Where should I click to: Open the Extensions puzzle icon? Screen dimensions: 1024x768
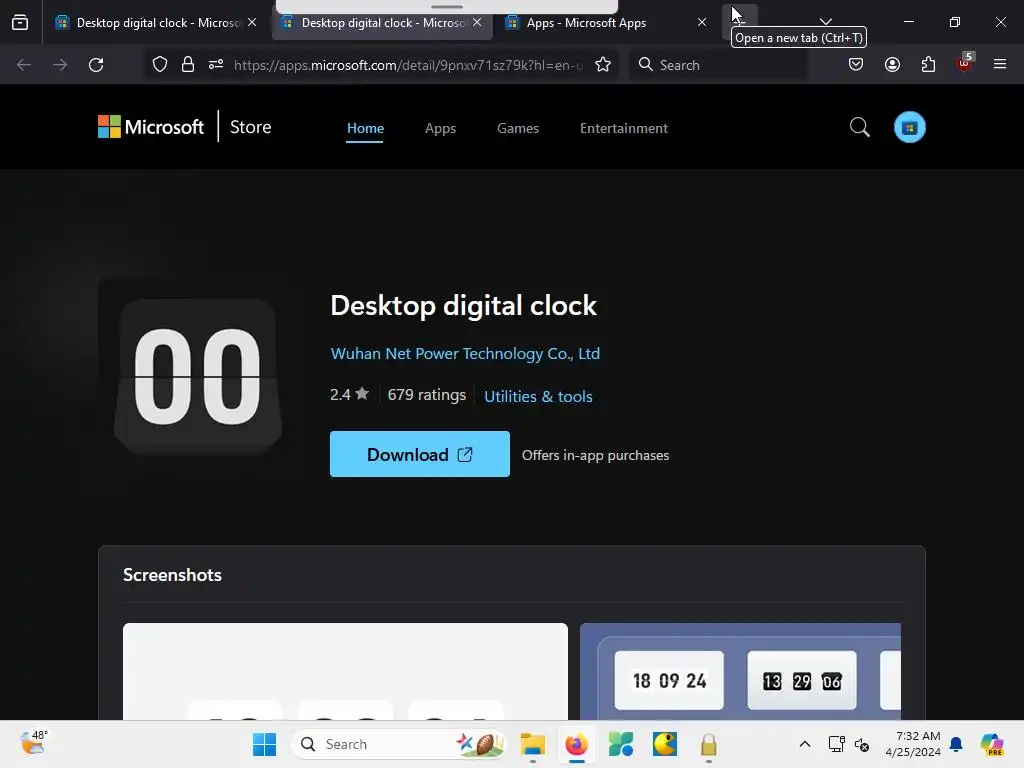(x=928, y=65)
